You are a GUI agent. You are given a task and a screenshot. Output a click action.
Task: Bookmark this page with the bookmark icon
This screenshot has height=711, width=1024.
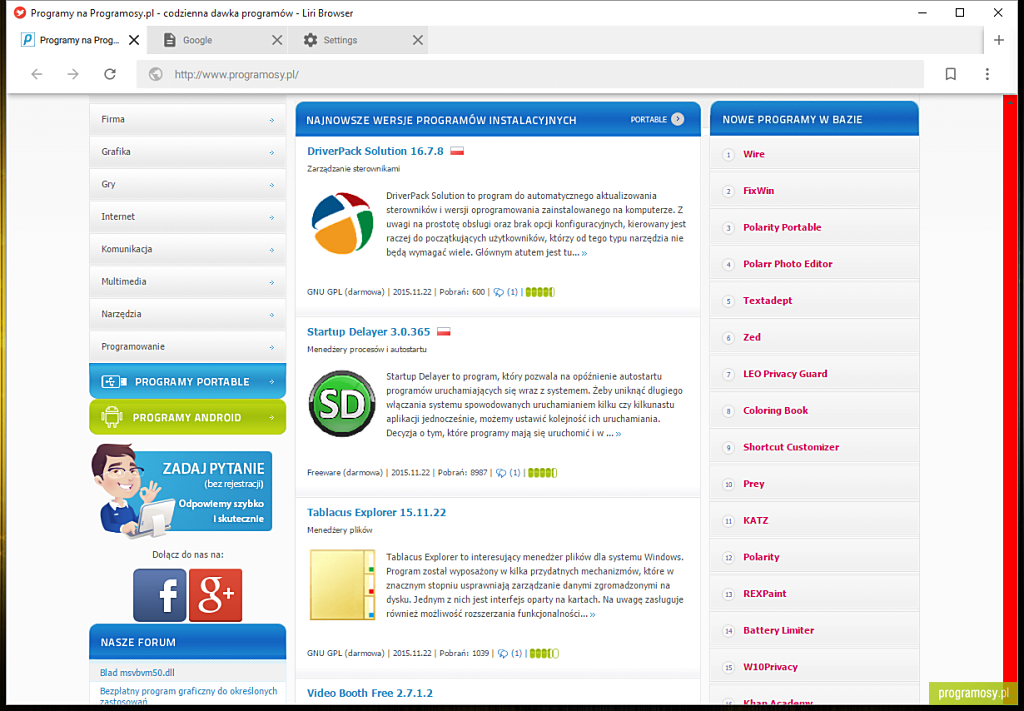pos(951,74)
